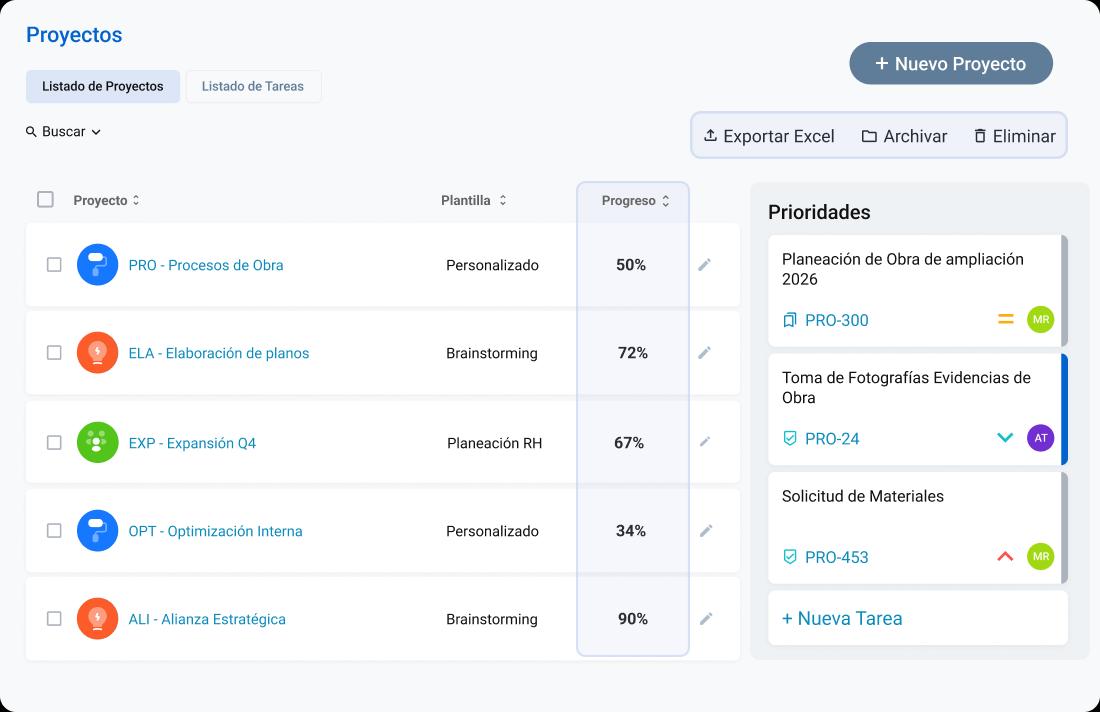This screenshot has height=712, width=1100.
Task: Click low priority arrow on PRO-24
Action: point(1005,438)
